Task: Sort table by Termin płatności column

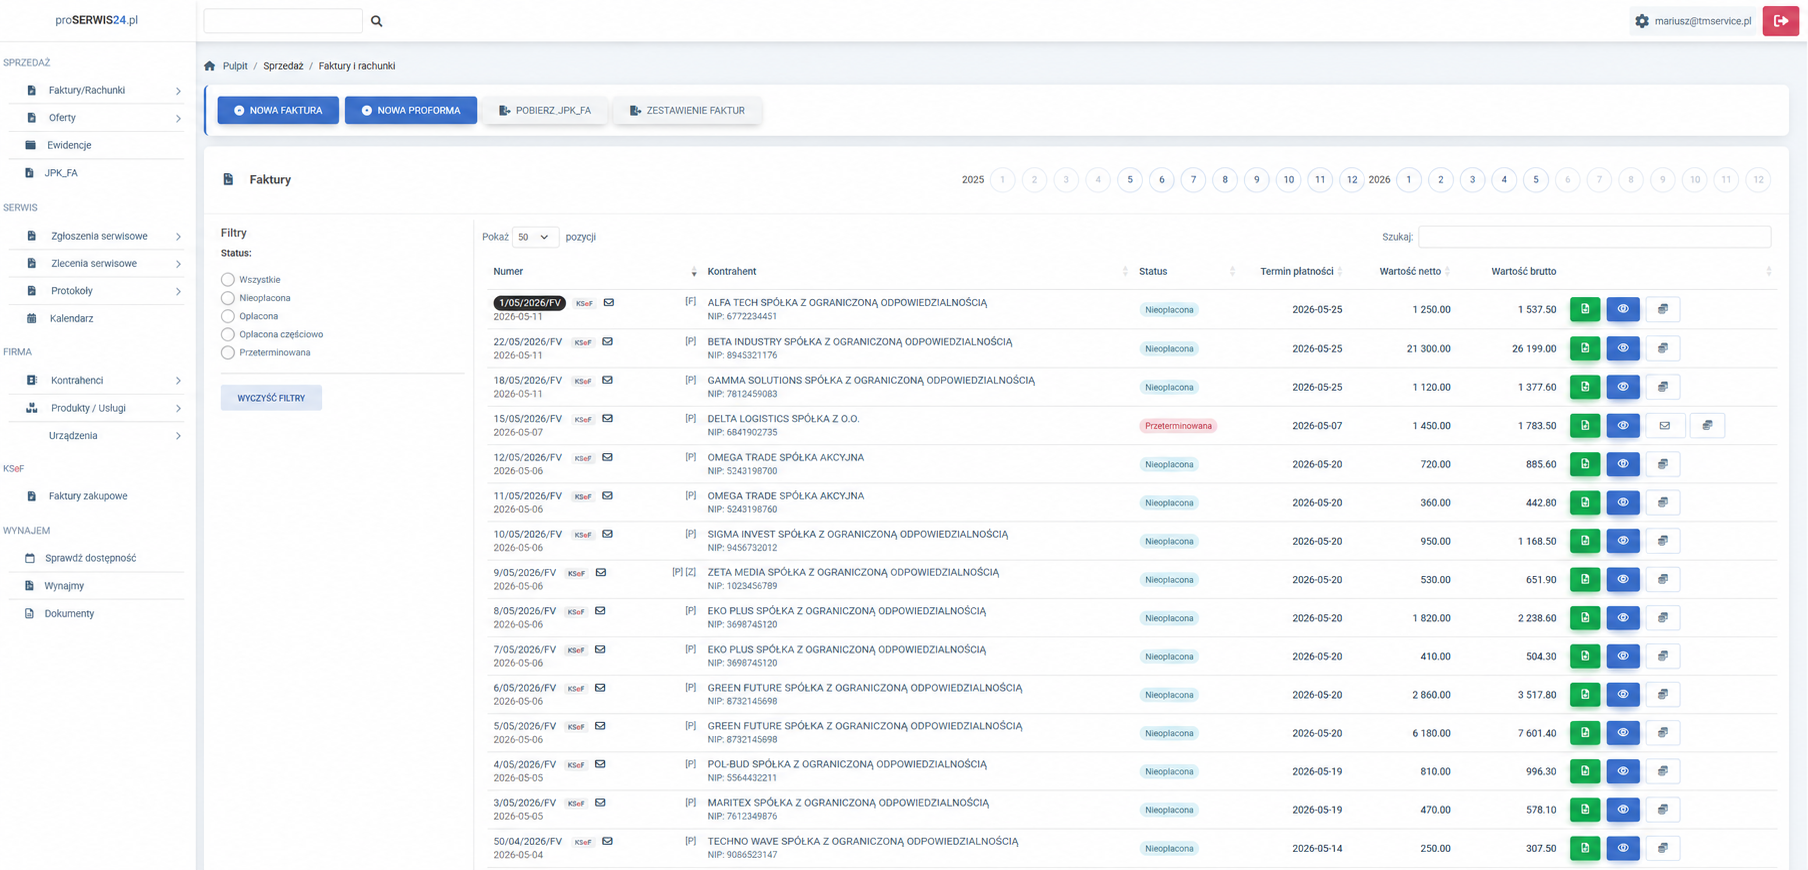Action: (1297, 272)
